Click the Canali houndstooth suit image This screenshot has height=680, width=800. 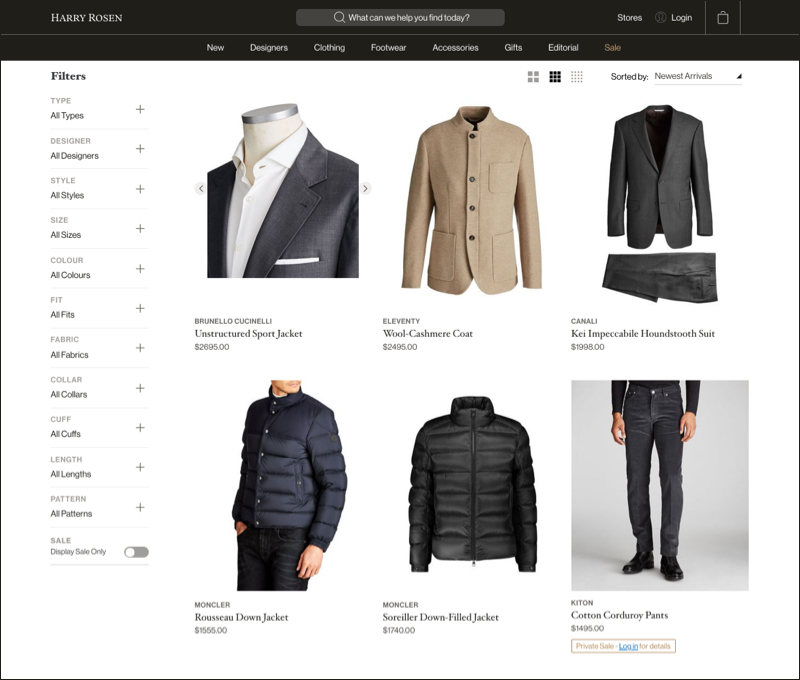660,203
